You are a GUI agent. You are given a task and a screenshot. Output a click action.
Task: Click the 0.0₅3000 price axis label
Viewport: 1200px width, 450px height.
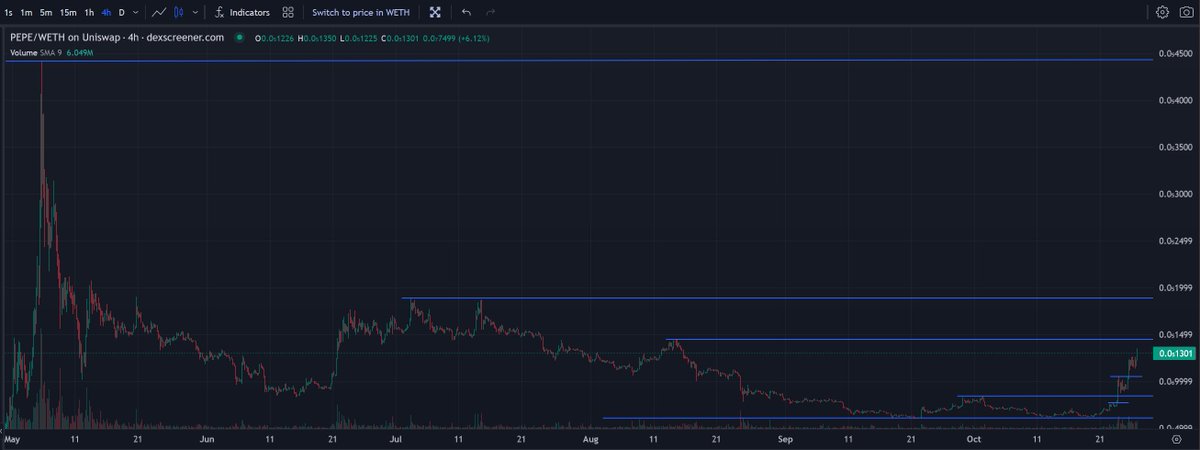coord(1175,194)
